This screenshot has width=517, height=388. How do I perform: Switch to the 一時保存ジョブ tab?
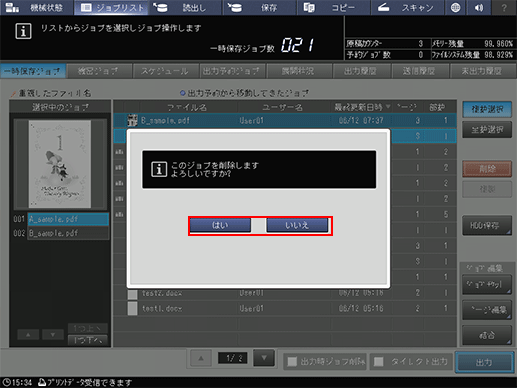coord(33,71)
